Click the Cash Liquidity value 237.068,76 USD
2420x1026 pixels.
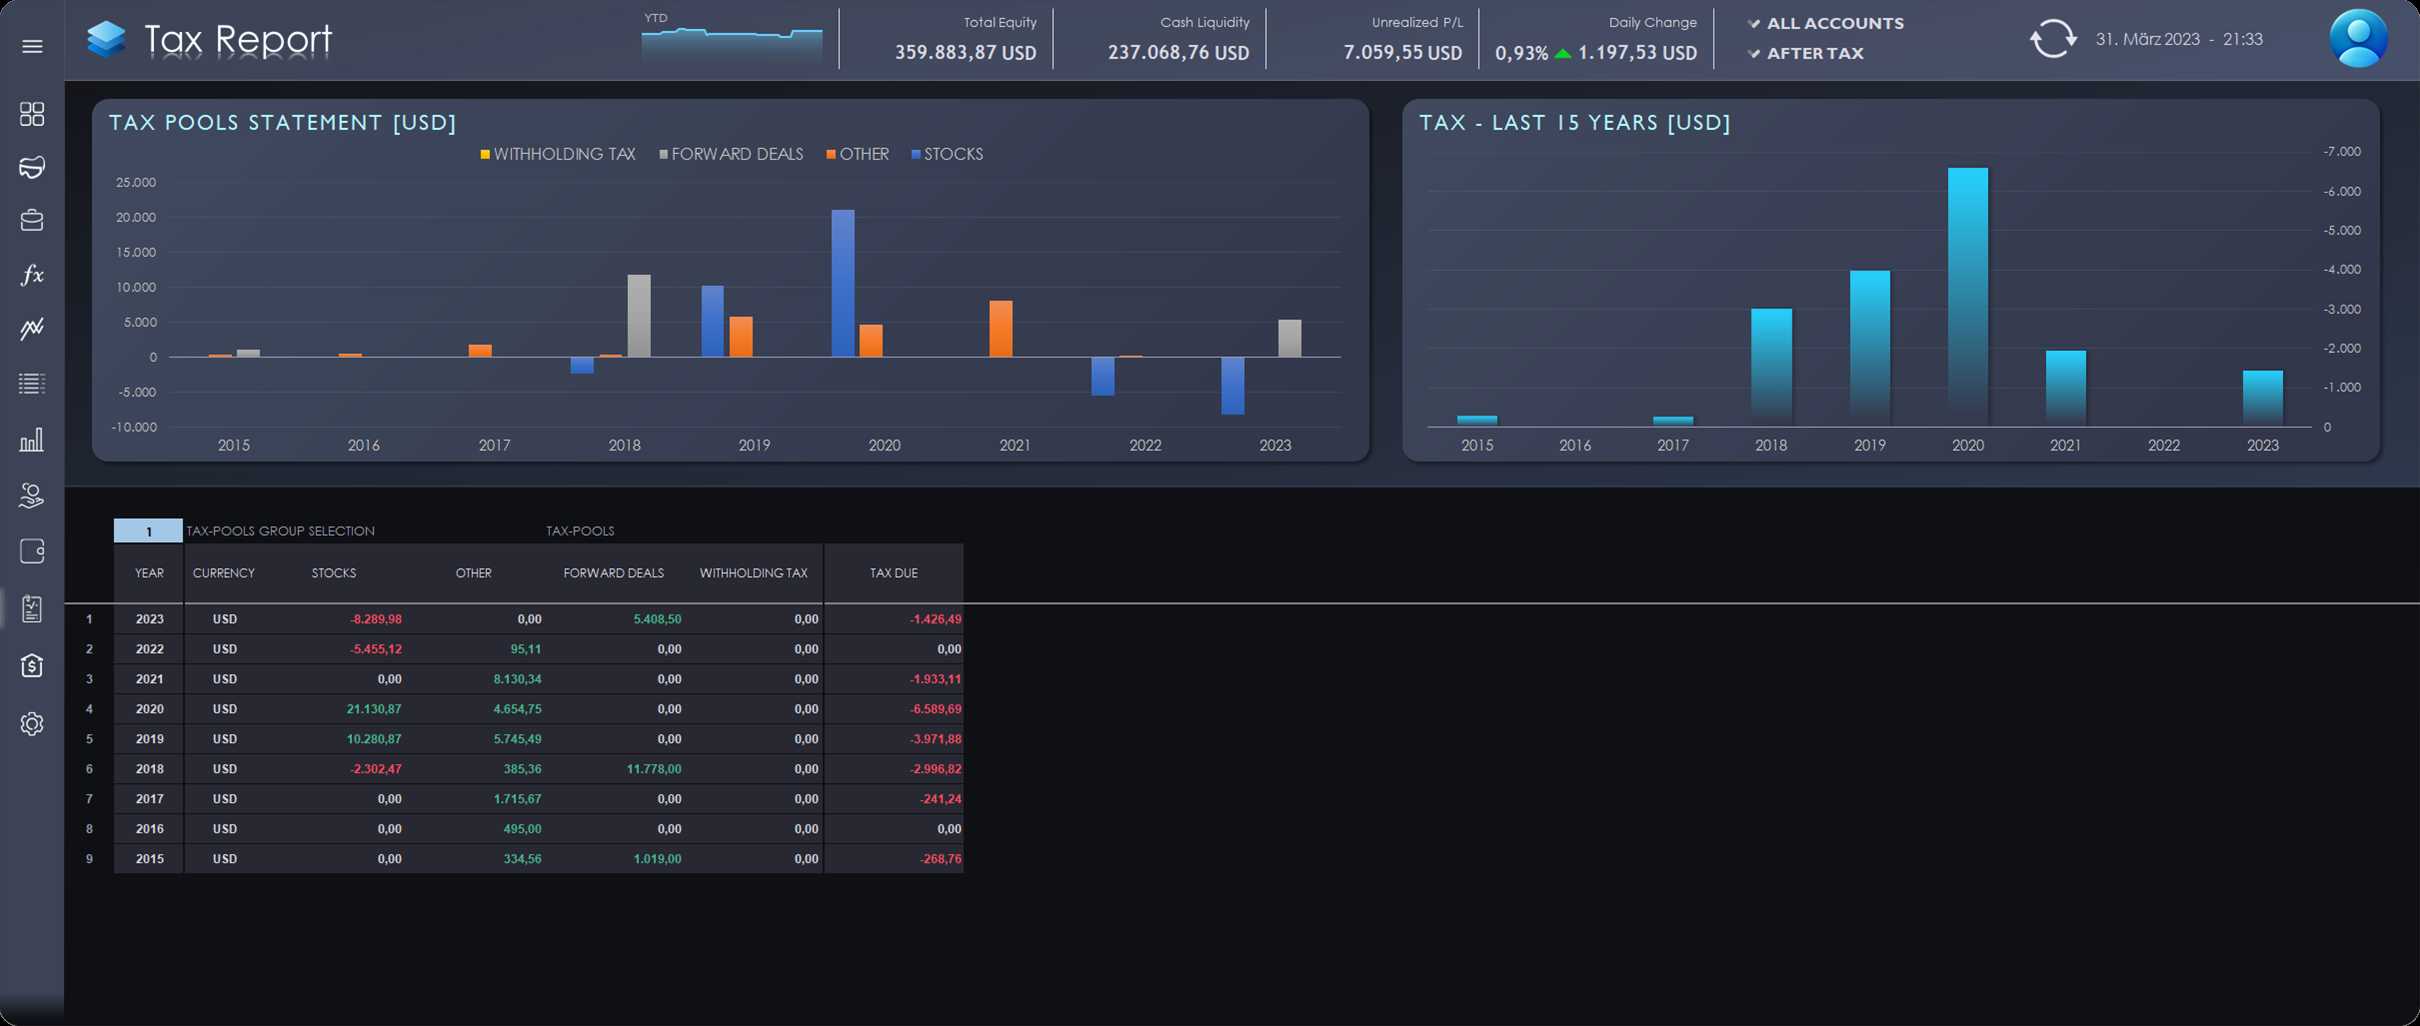pos(1178,53)
